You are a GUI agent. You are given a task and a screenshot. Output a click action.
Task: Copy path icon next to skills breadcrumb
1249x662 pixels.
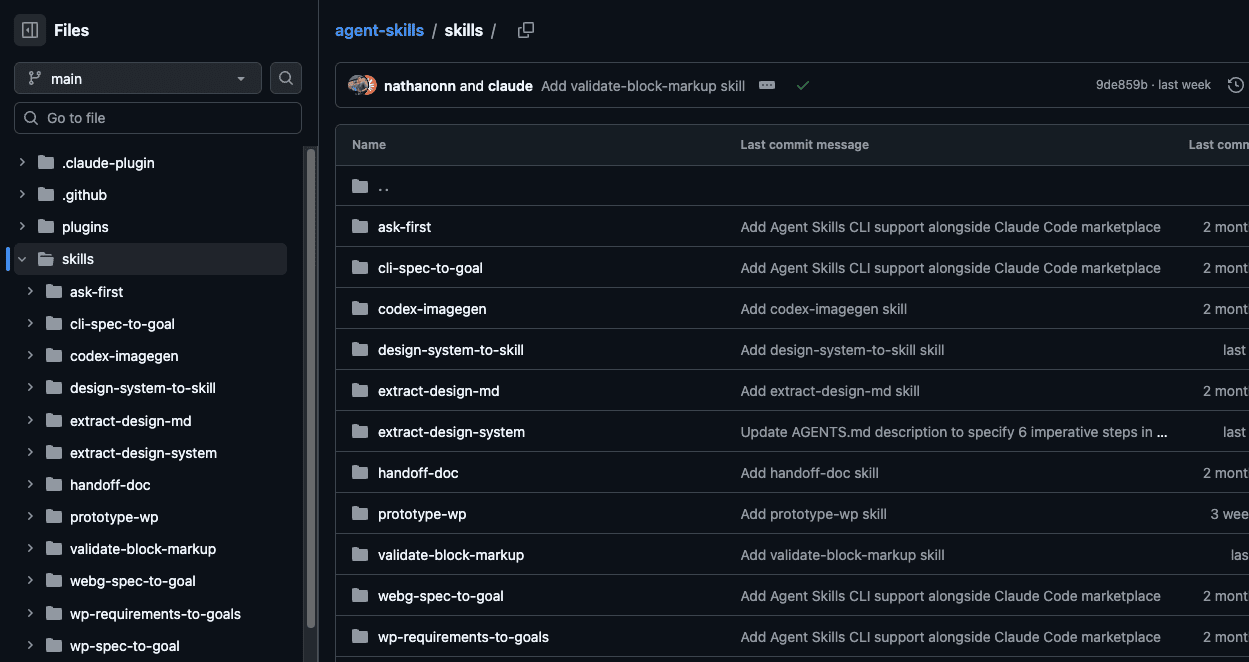point(526,30)
